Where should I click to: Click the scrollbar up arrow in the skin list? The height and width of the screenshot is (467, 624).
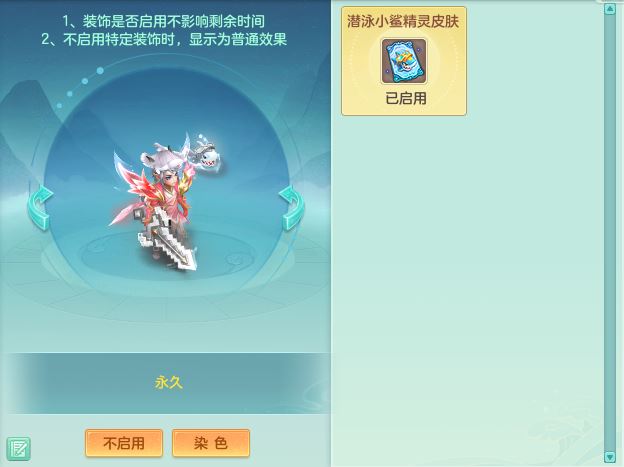pyautogui.click(x=609, y=8)
